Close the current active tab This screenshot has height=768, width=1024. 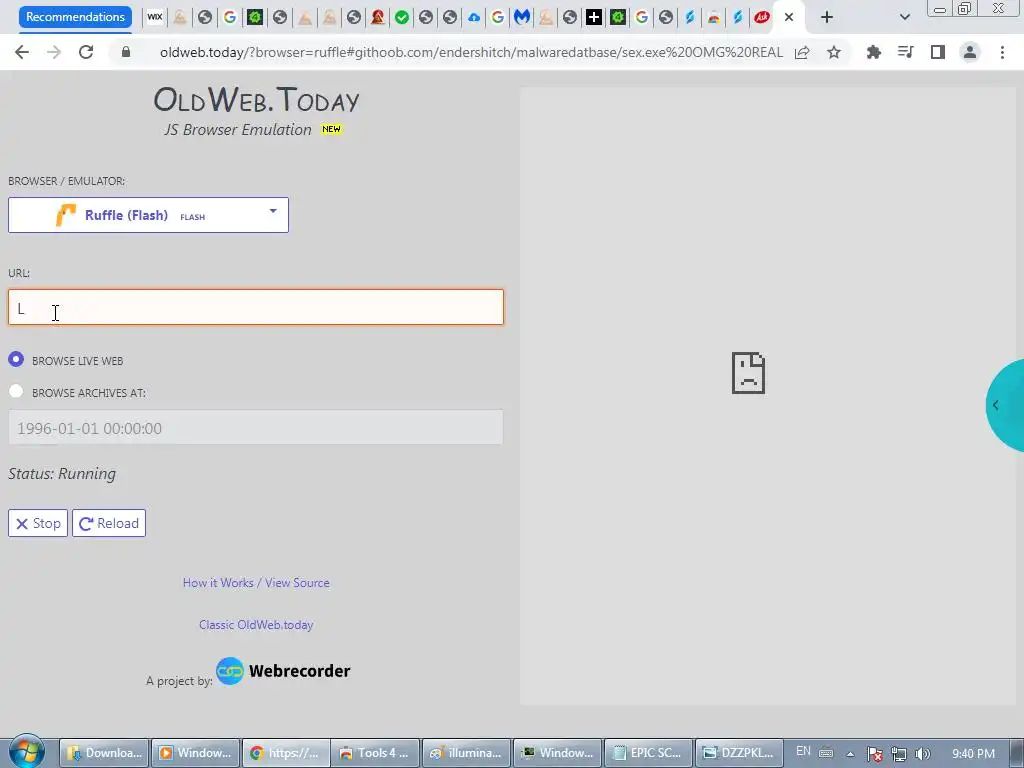pyautogui.click(x=789, y=17)
